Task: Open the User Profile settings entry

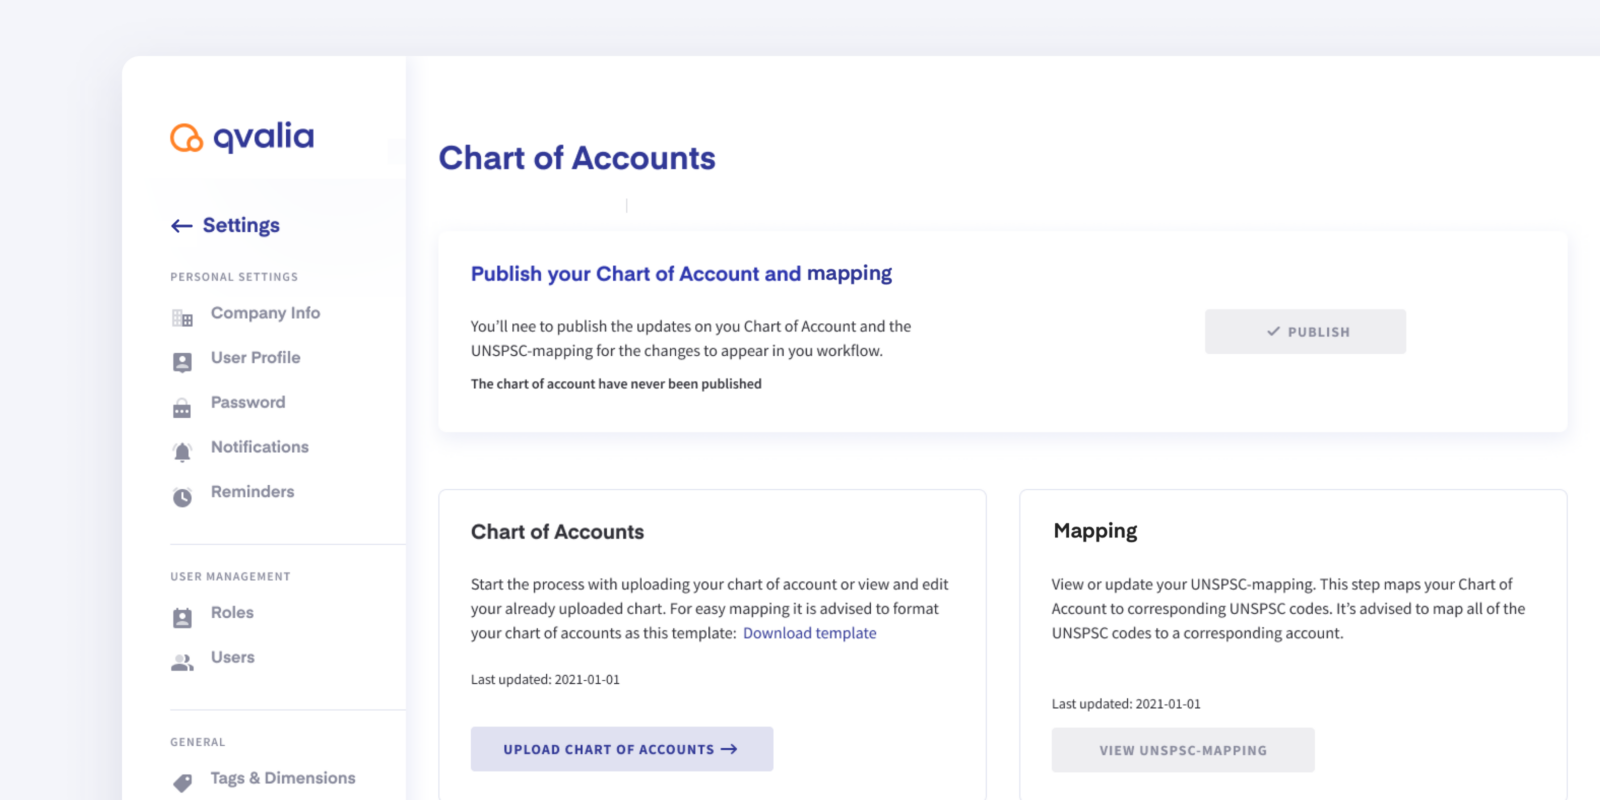Action: pos(255,357)
